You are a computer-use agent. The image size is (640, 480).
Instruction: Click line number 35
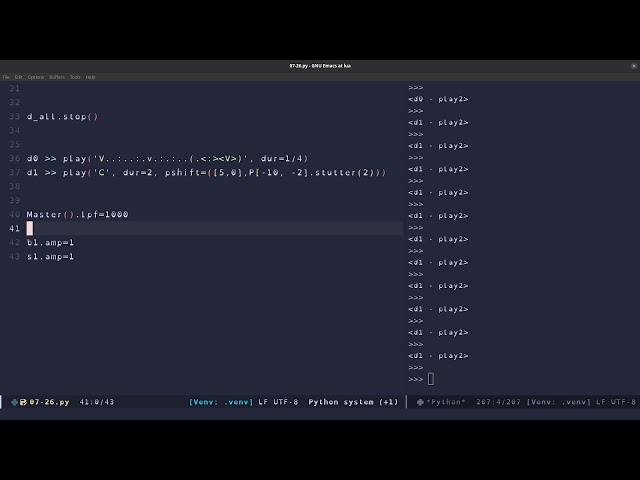15,144
